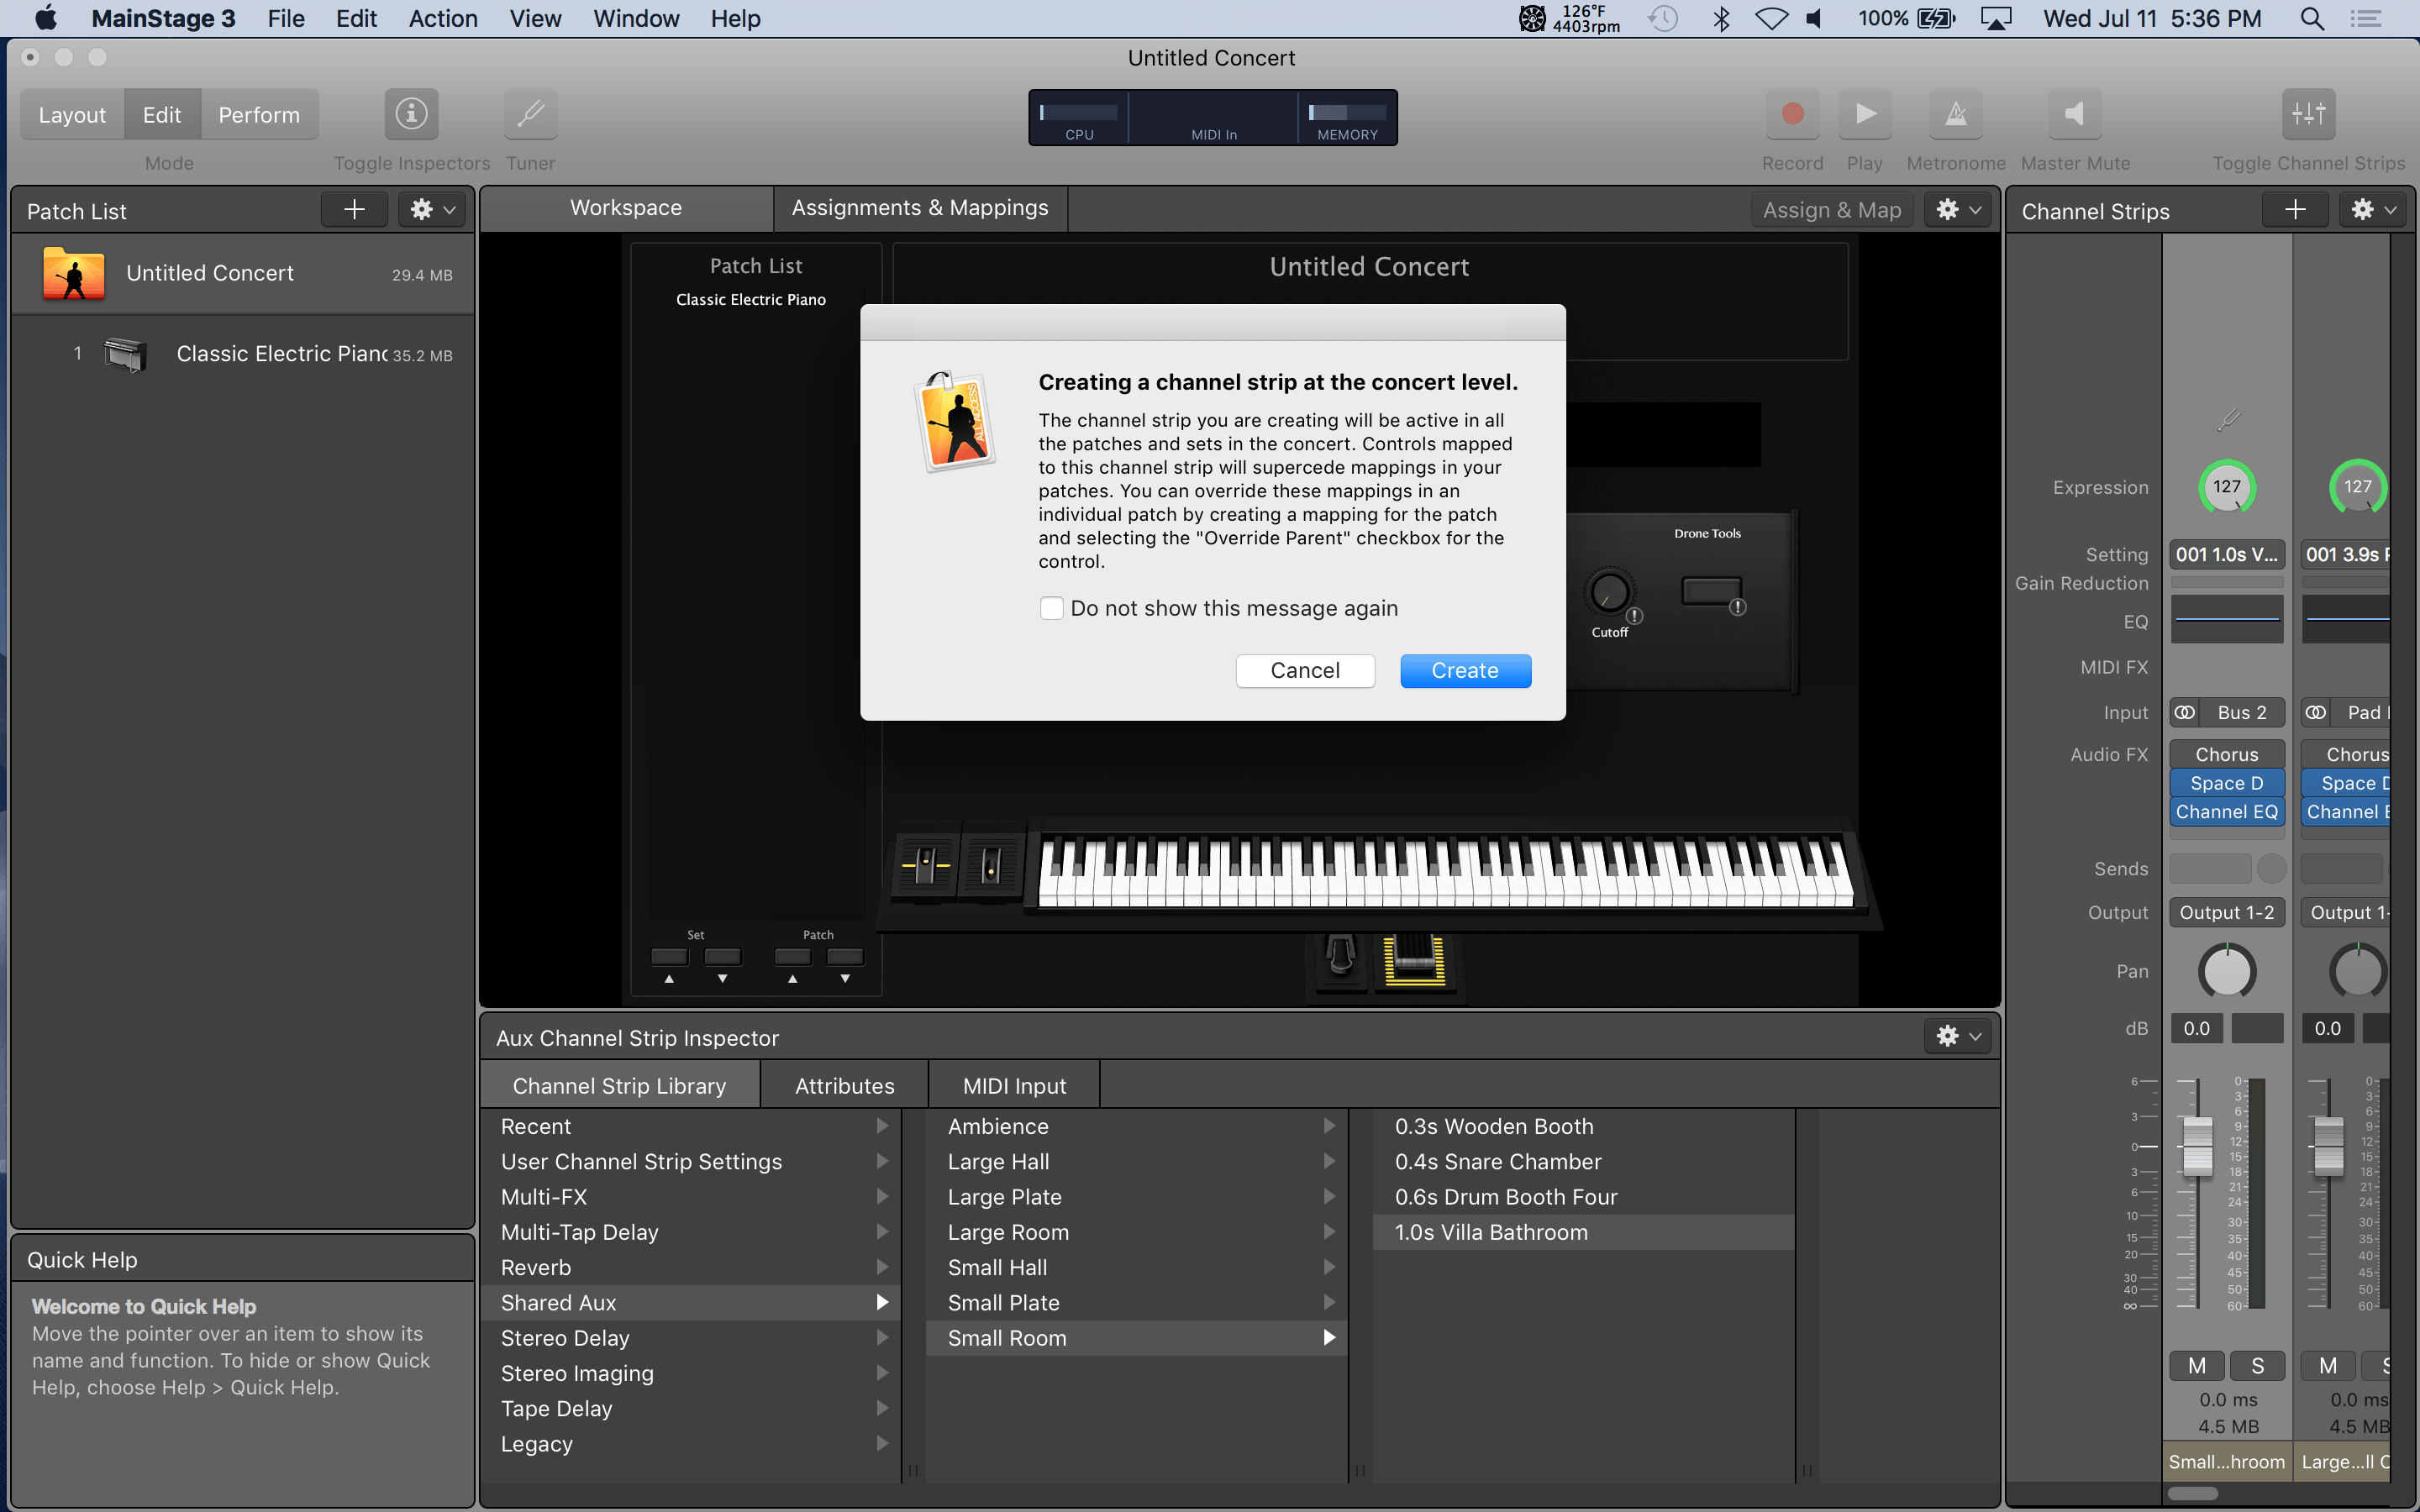2420x1512 pixels.
Task: Open the Channel Strip Library tab
Action: point(619,1086)
